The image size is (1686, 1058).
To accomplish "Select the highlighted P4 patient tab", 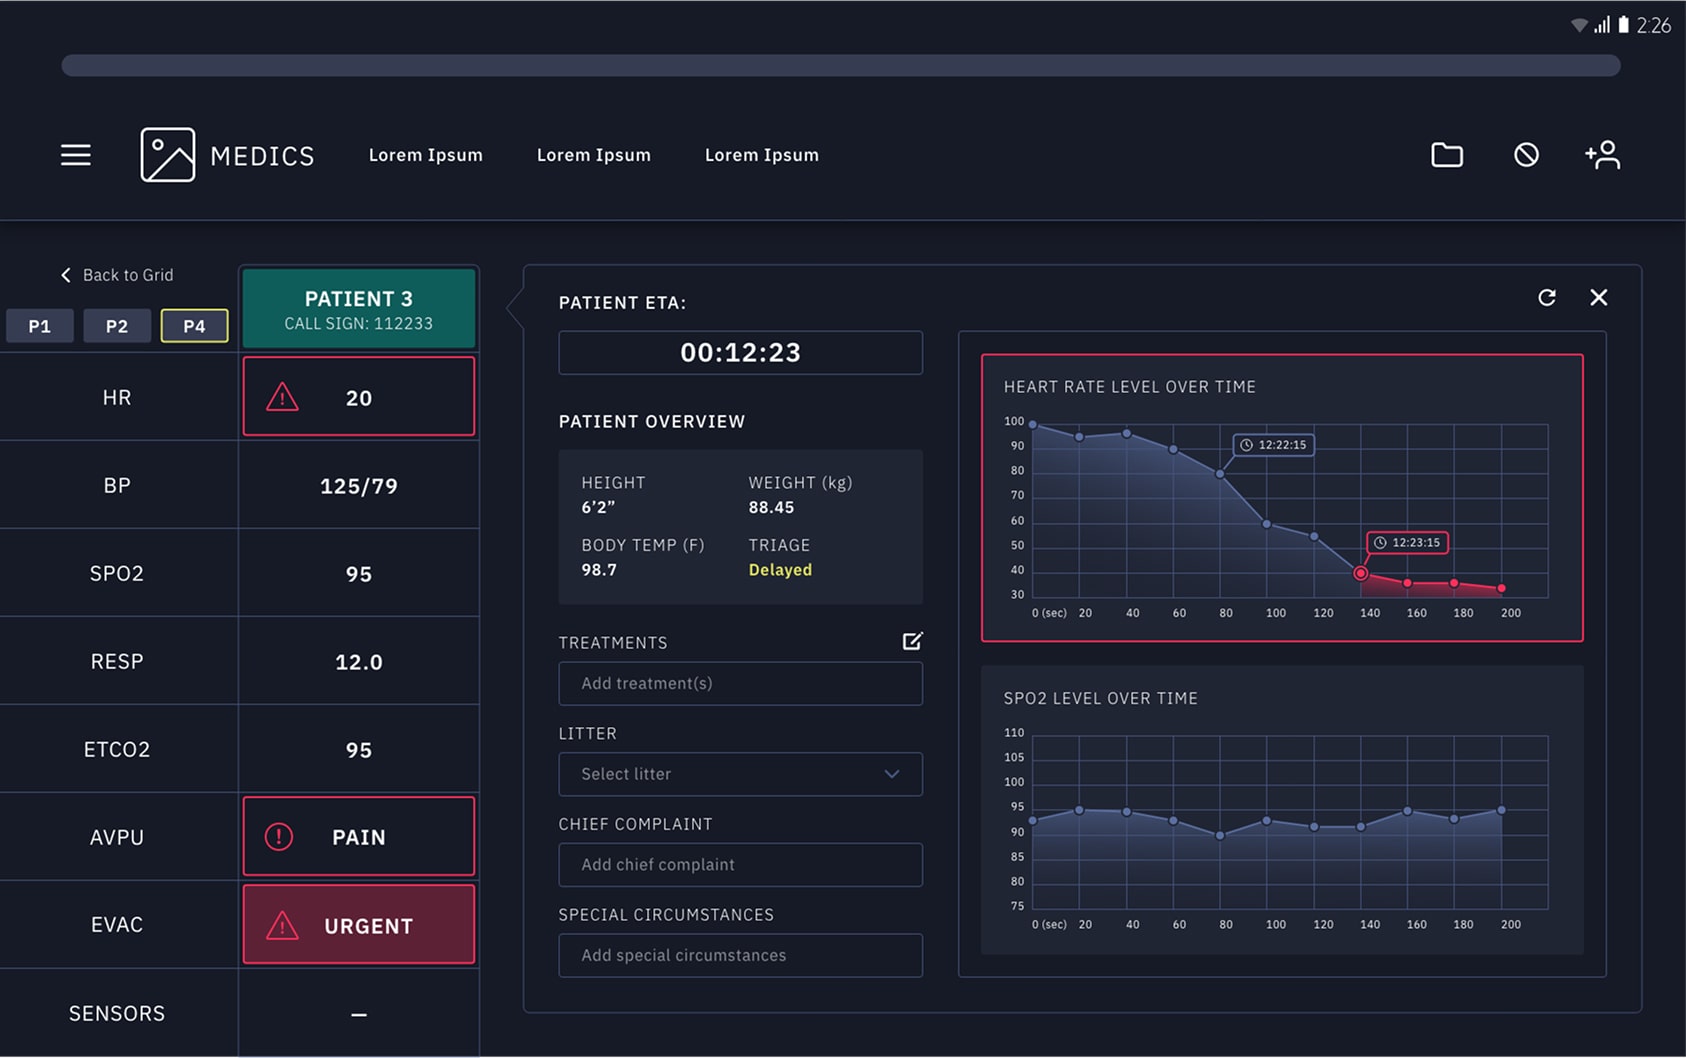I will tap(194, 326).
